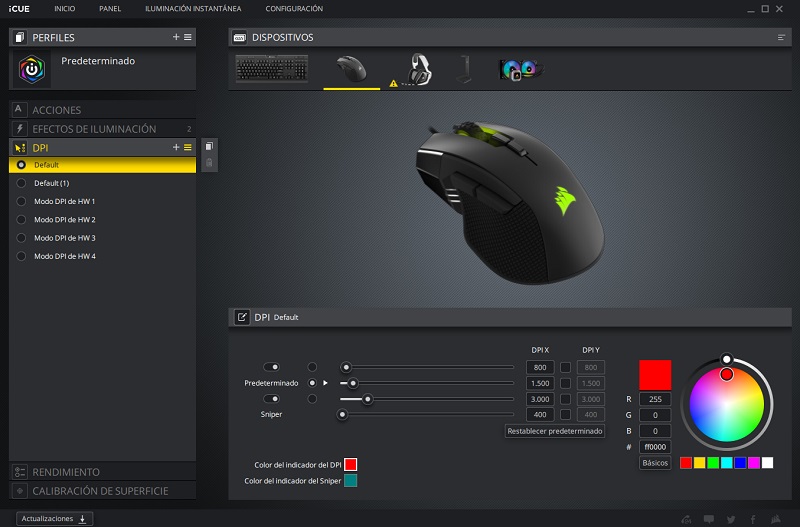Check the 800 DPI Y unlock checkbox
Image resolution: width=800 pixels, height=527 pixels.
click(x=565, y=367)
